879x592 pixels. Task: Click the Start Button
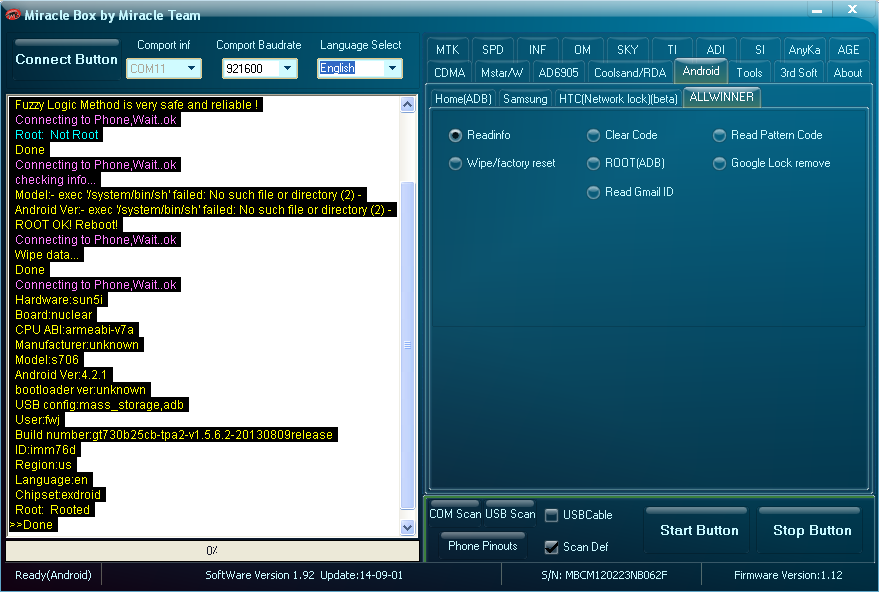click(x=698, y=530)
